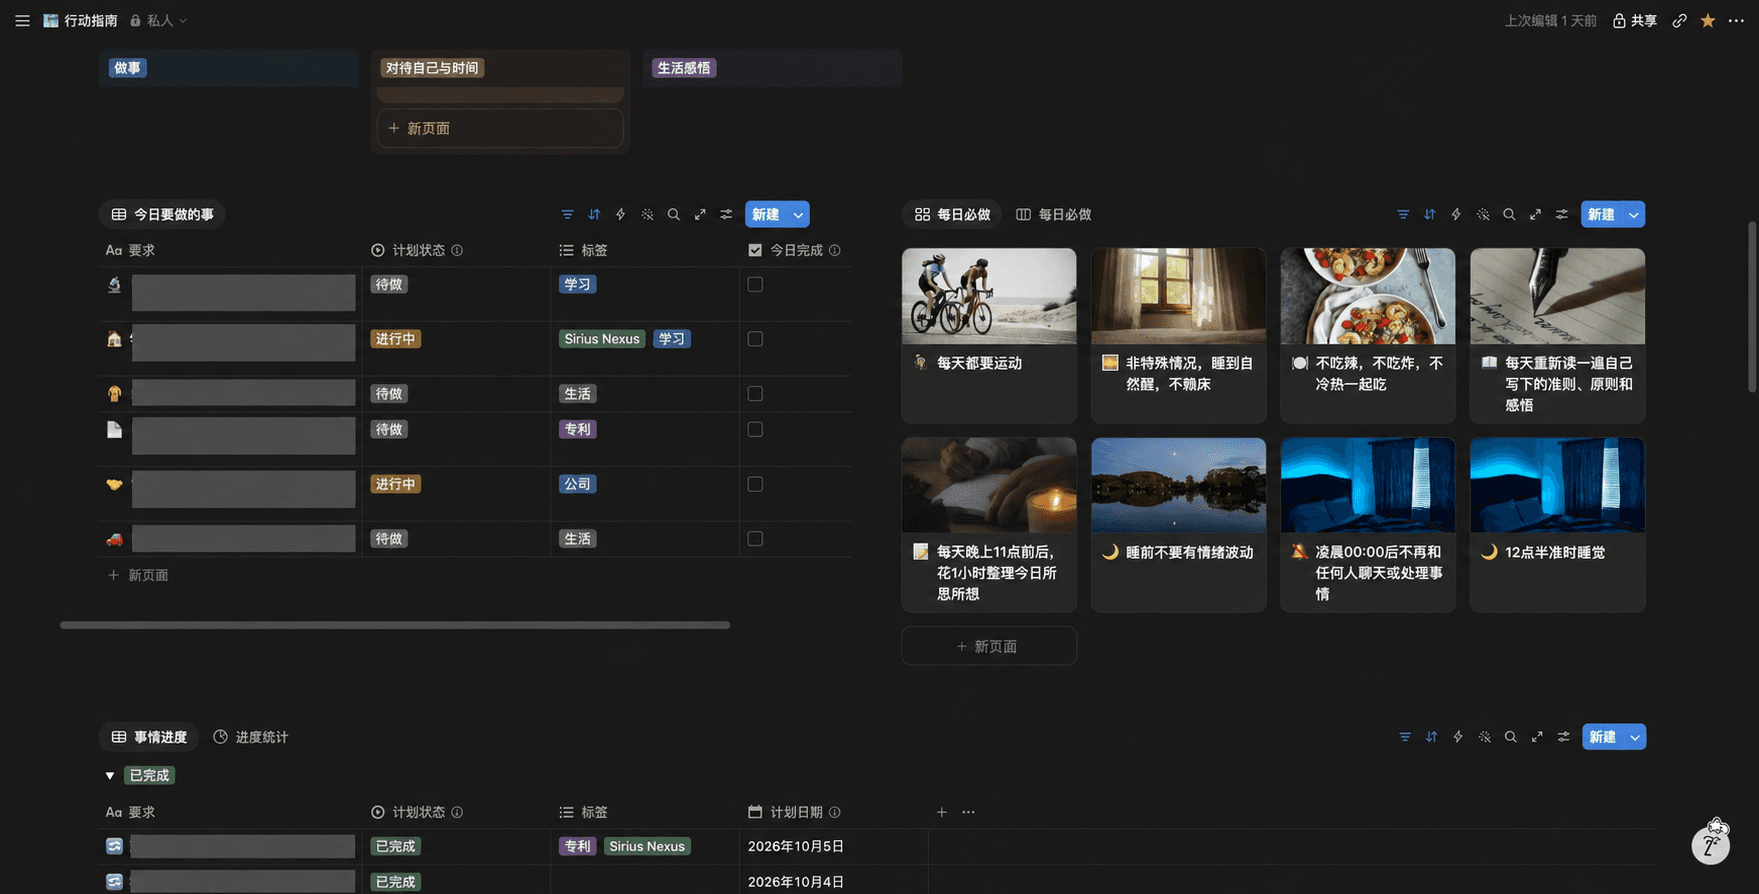
Task: Open the three-dot page options menu
Action: (1736, 20)
